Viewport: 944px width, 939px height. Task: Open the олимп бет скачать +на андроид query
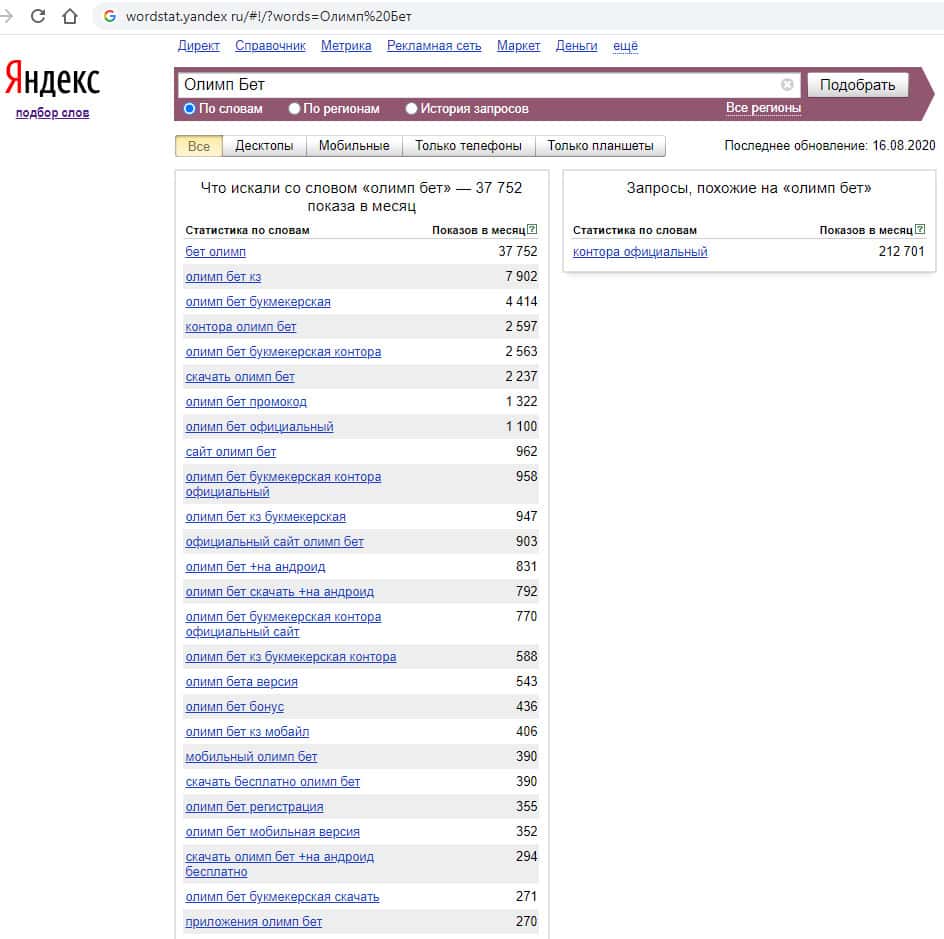point(279,592)
